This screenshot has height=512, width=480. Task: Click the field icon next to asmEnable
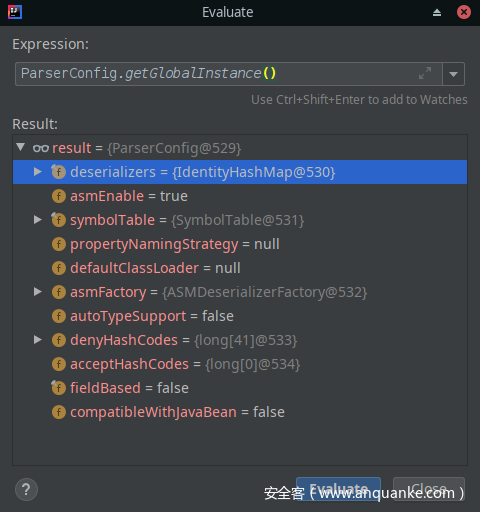pos(59,196)
